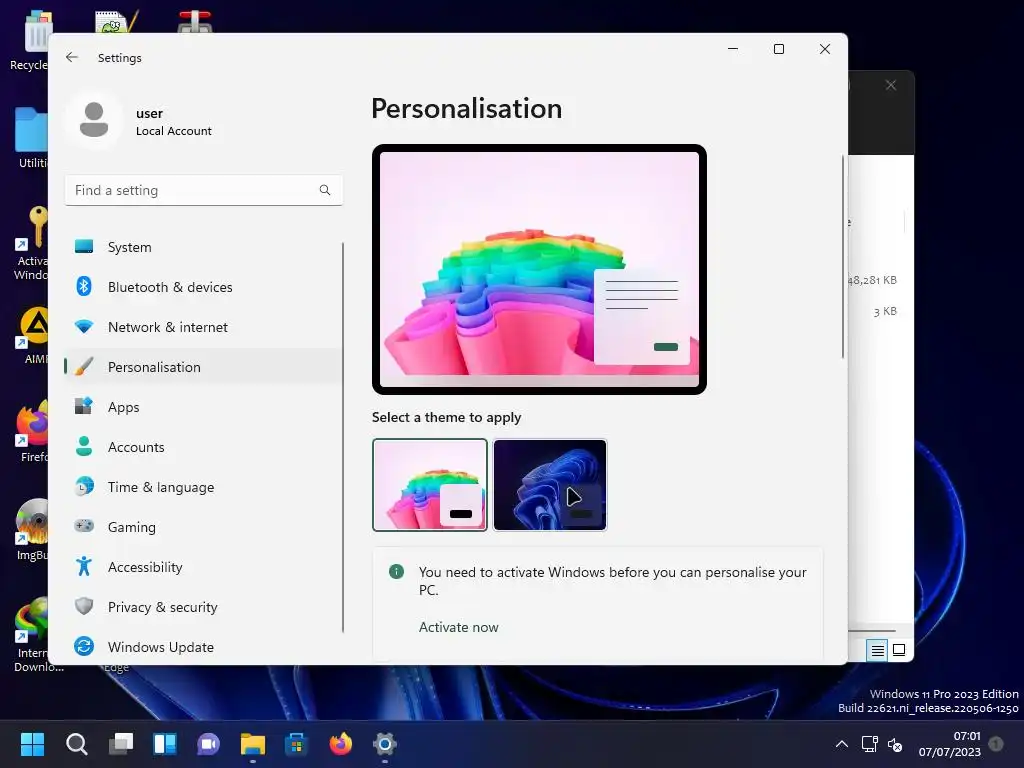The height and width of the screenshot is (768, 1024).
Task: Select the Firefox desktop shortcut
Action: click(x=31, y=431)
